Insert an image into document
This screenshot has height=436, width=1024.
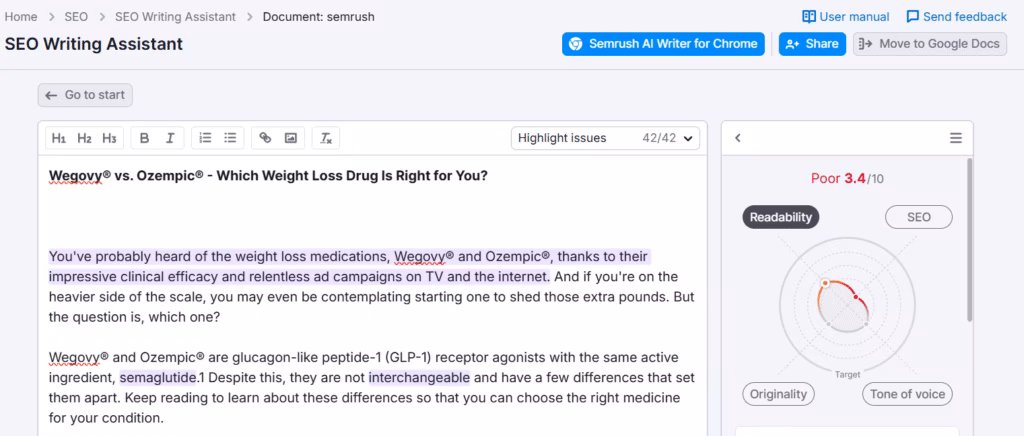(x=290, y=138)
